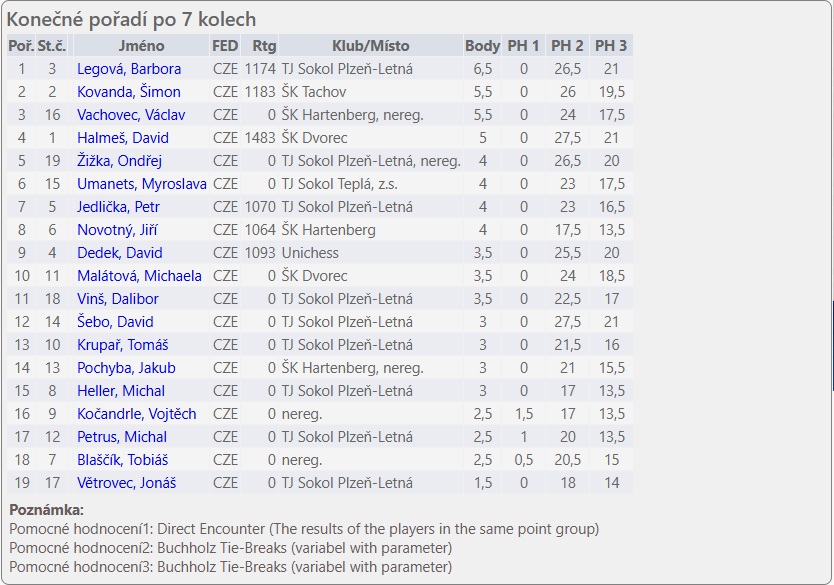The height and width of the screenshot is (585, 834).
Task: Open Heller, Michal player link
Action: [x=121, y=391]
